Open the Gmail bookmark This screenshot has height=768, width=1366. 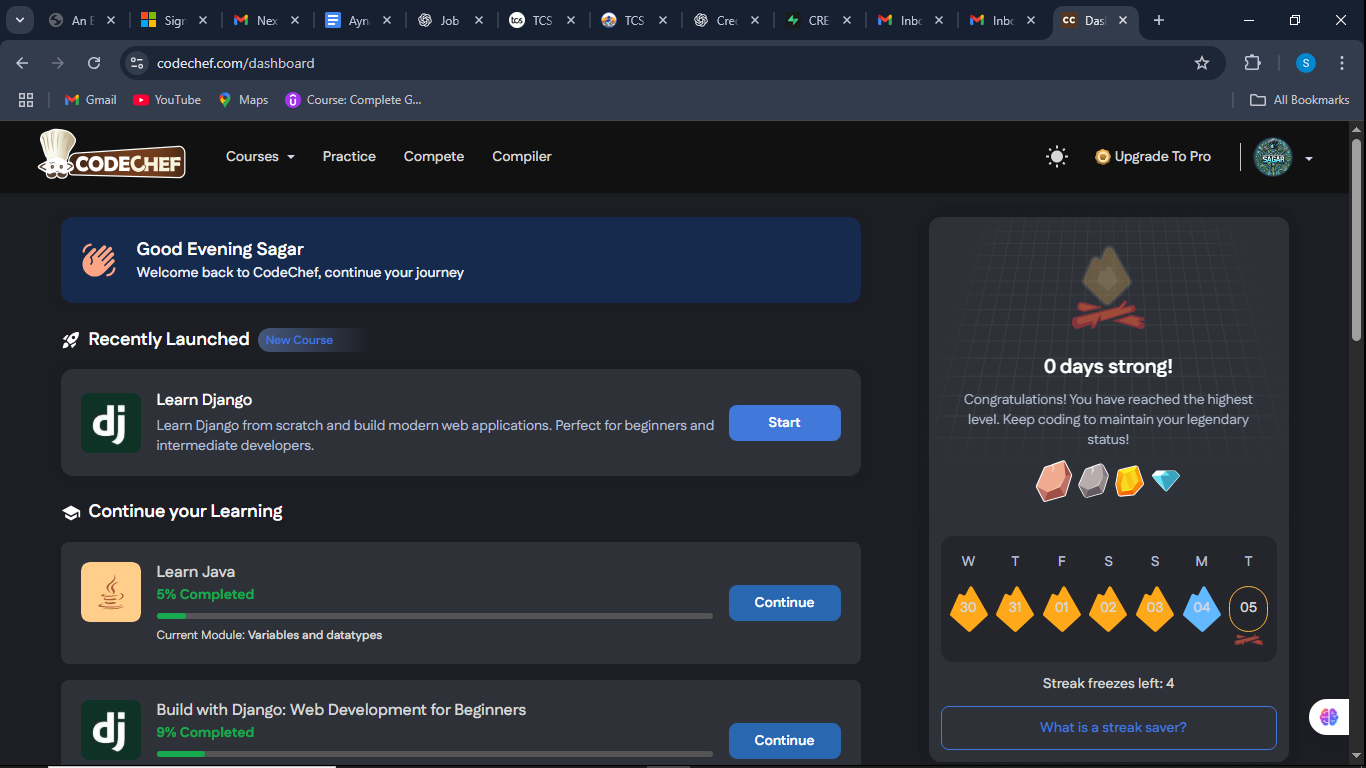pos(91,100)
